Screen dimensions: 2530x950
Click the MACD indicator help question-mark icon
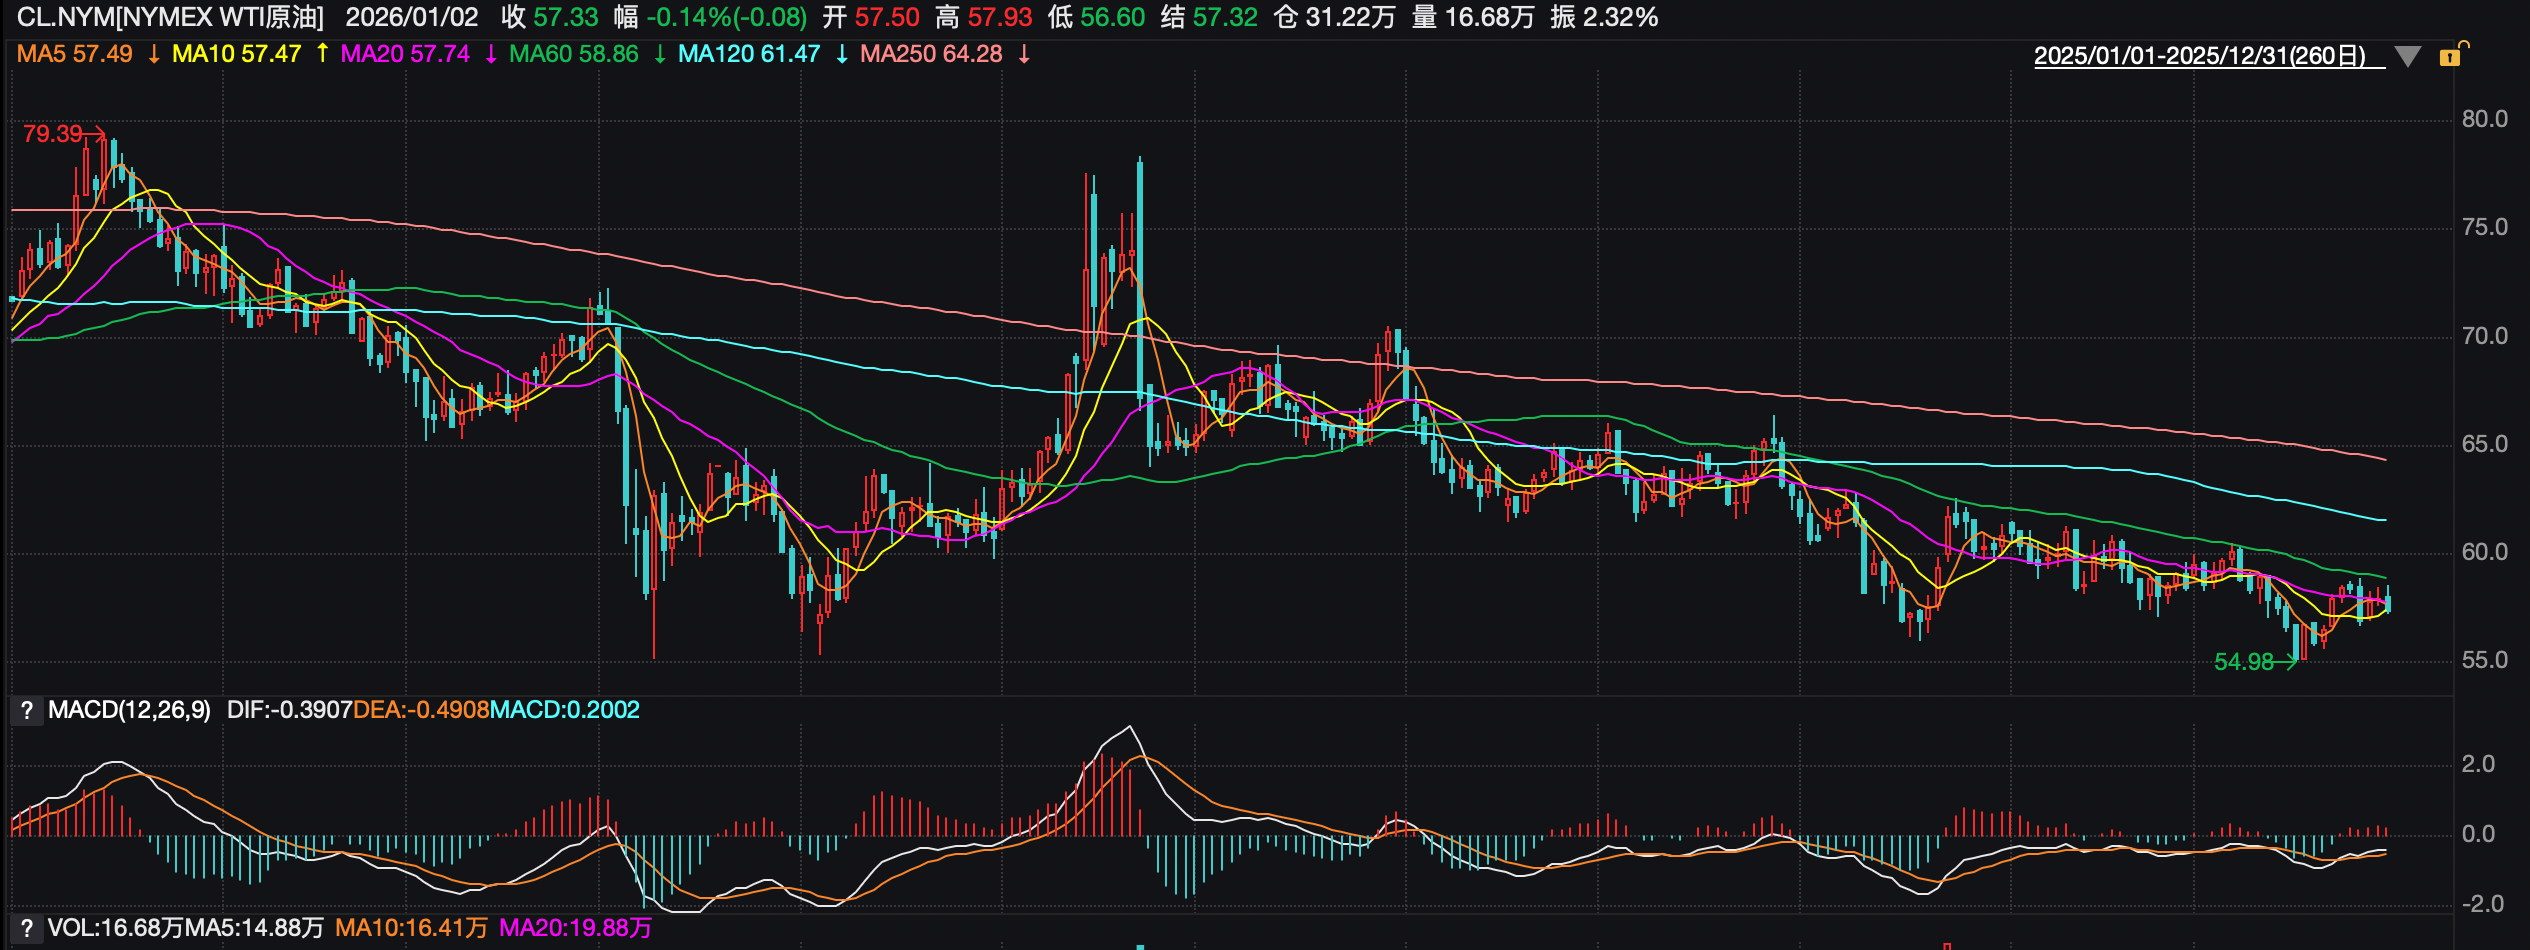(x=27, y=711)
